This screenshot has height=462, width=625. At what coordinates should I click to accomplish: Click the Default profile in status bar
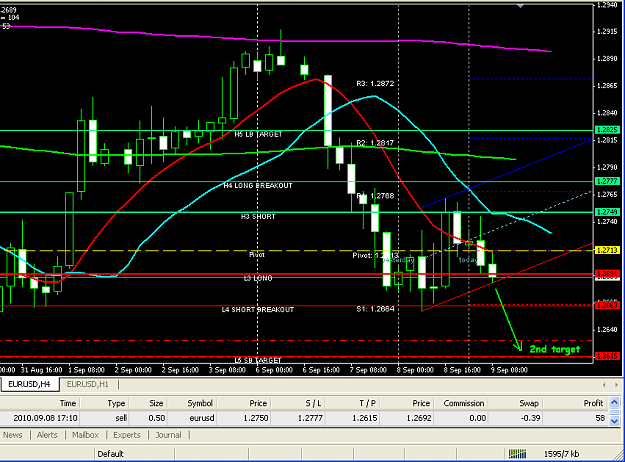point(110,454)
